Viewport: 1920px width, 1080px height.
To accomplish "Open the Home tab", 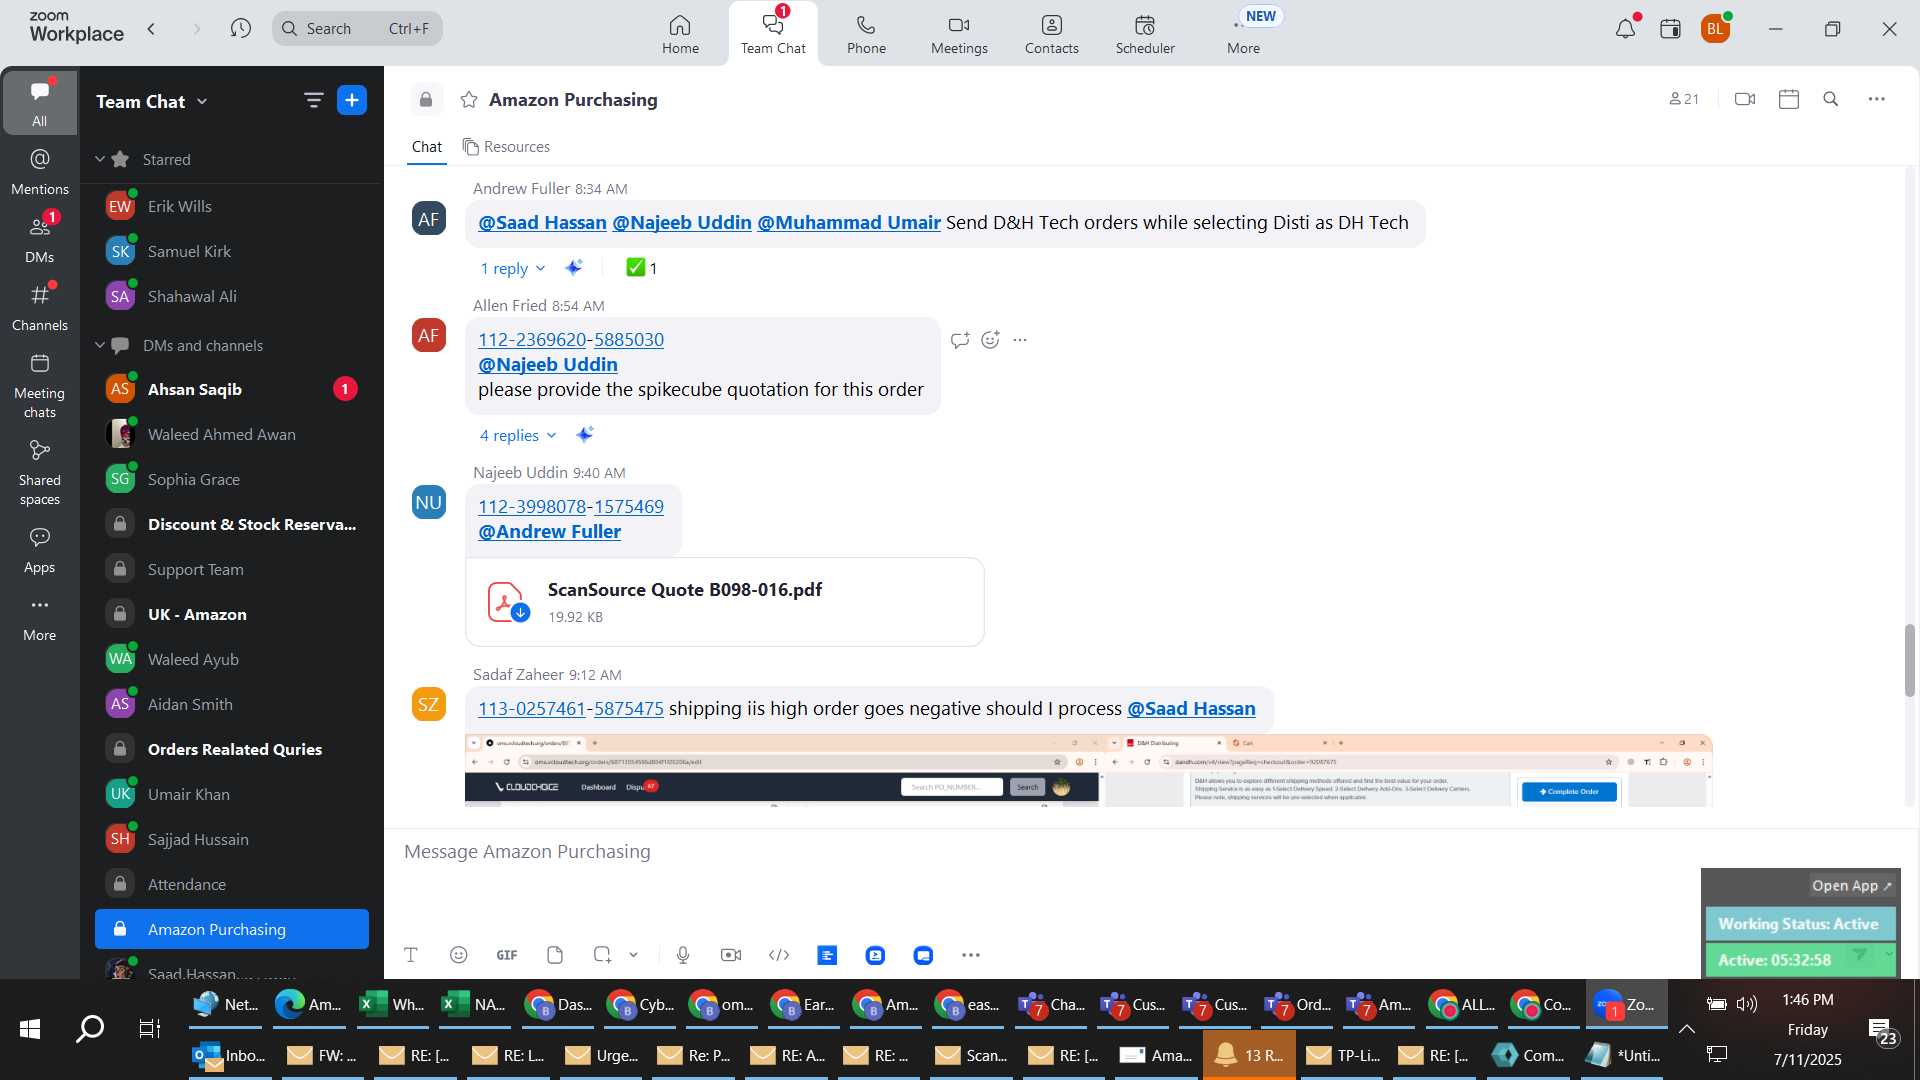I will (x=680, y=34).
